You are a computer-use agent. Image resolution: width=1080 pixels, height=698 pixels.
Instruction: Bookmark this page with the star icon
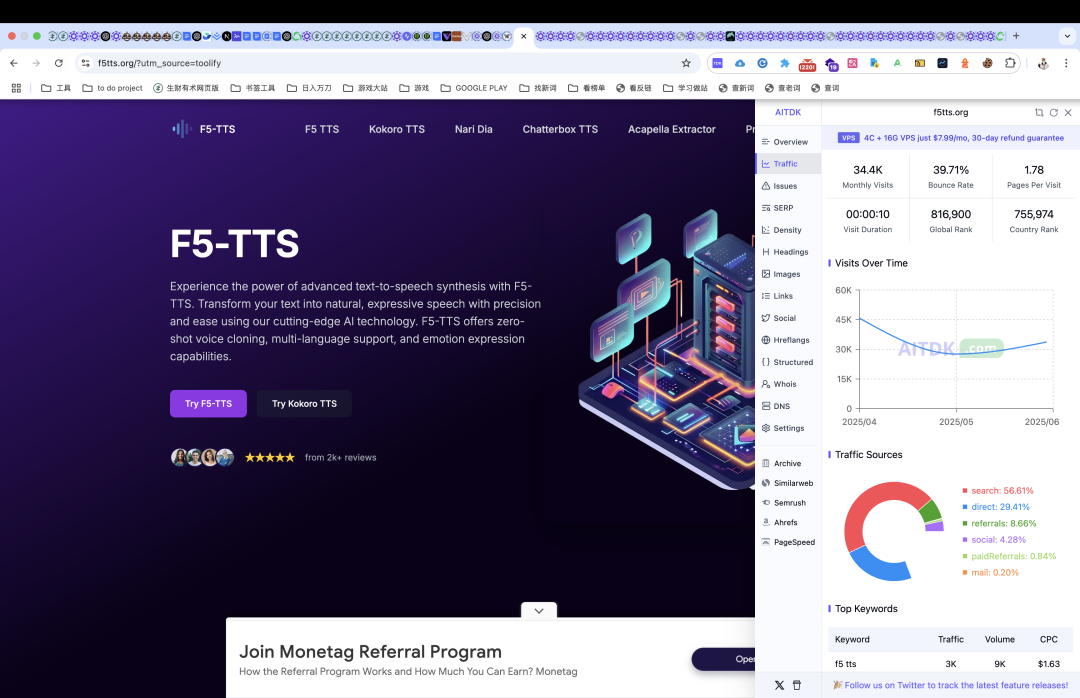tap(686, 63)
